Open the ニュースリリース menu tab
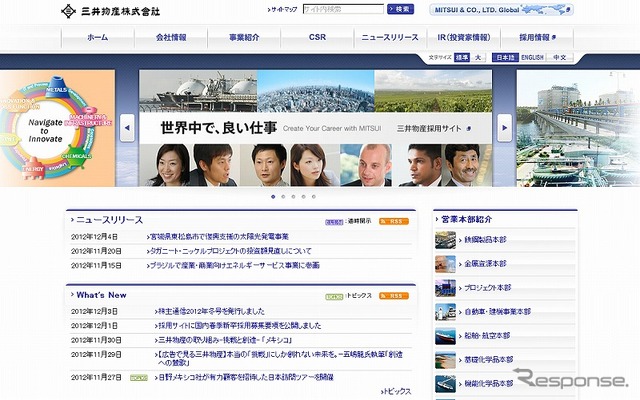Screen dimensions: 640x400 pos(390,38)
